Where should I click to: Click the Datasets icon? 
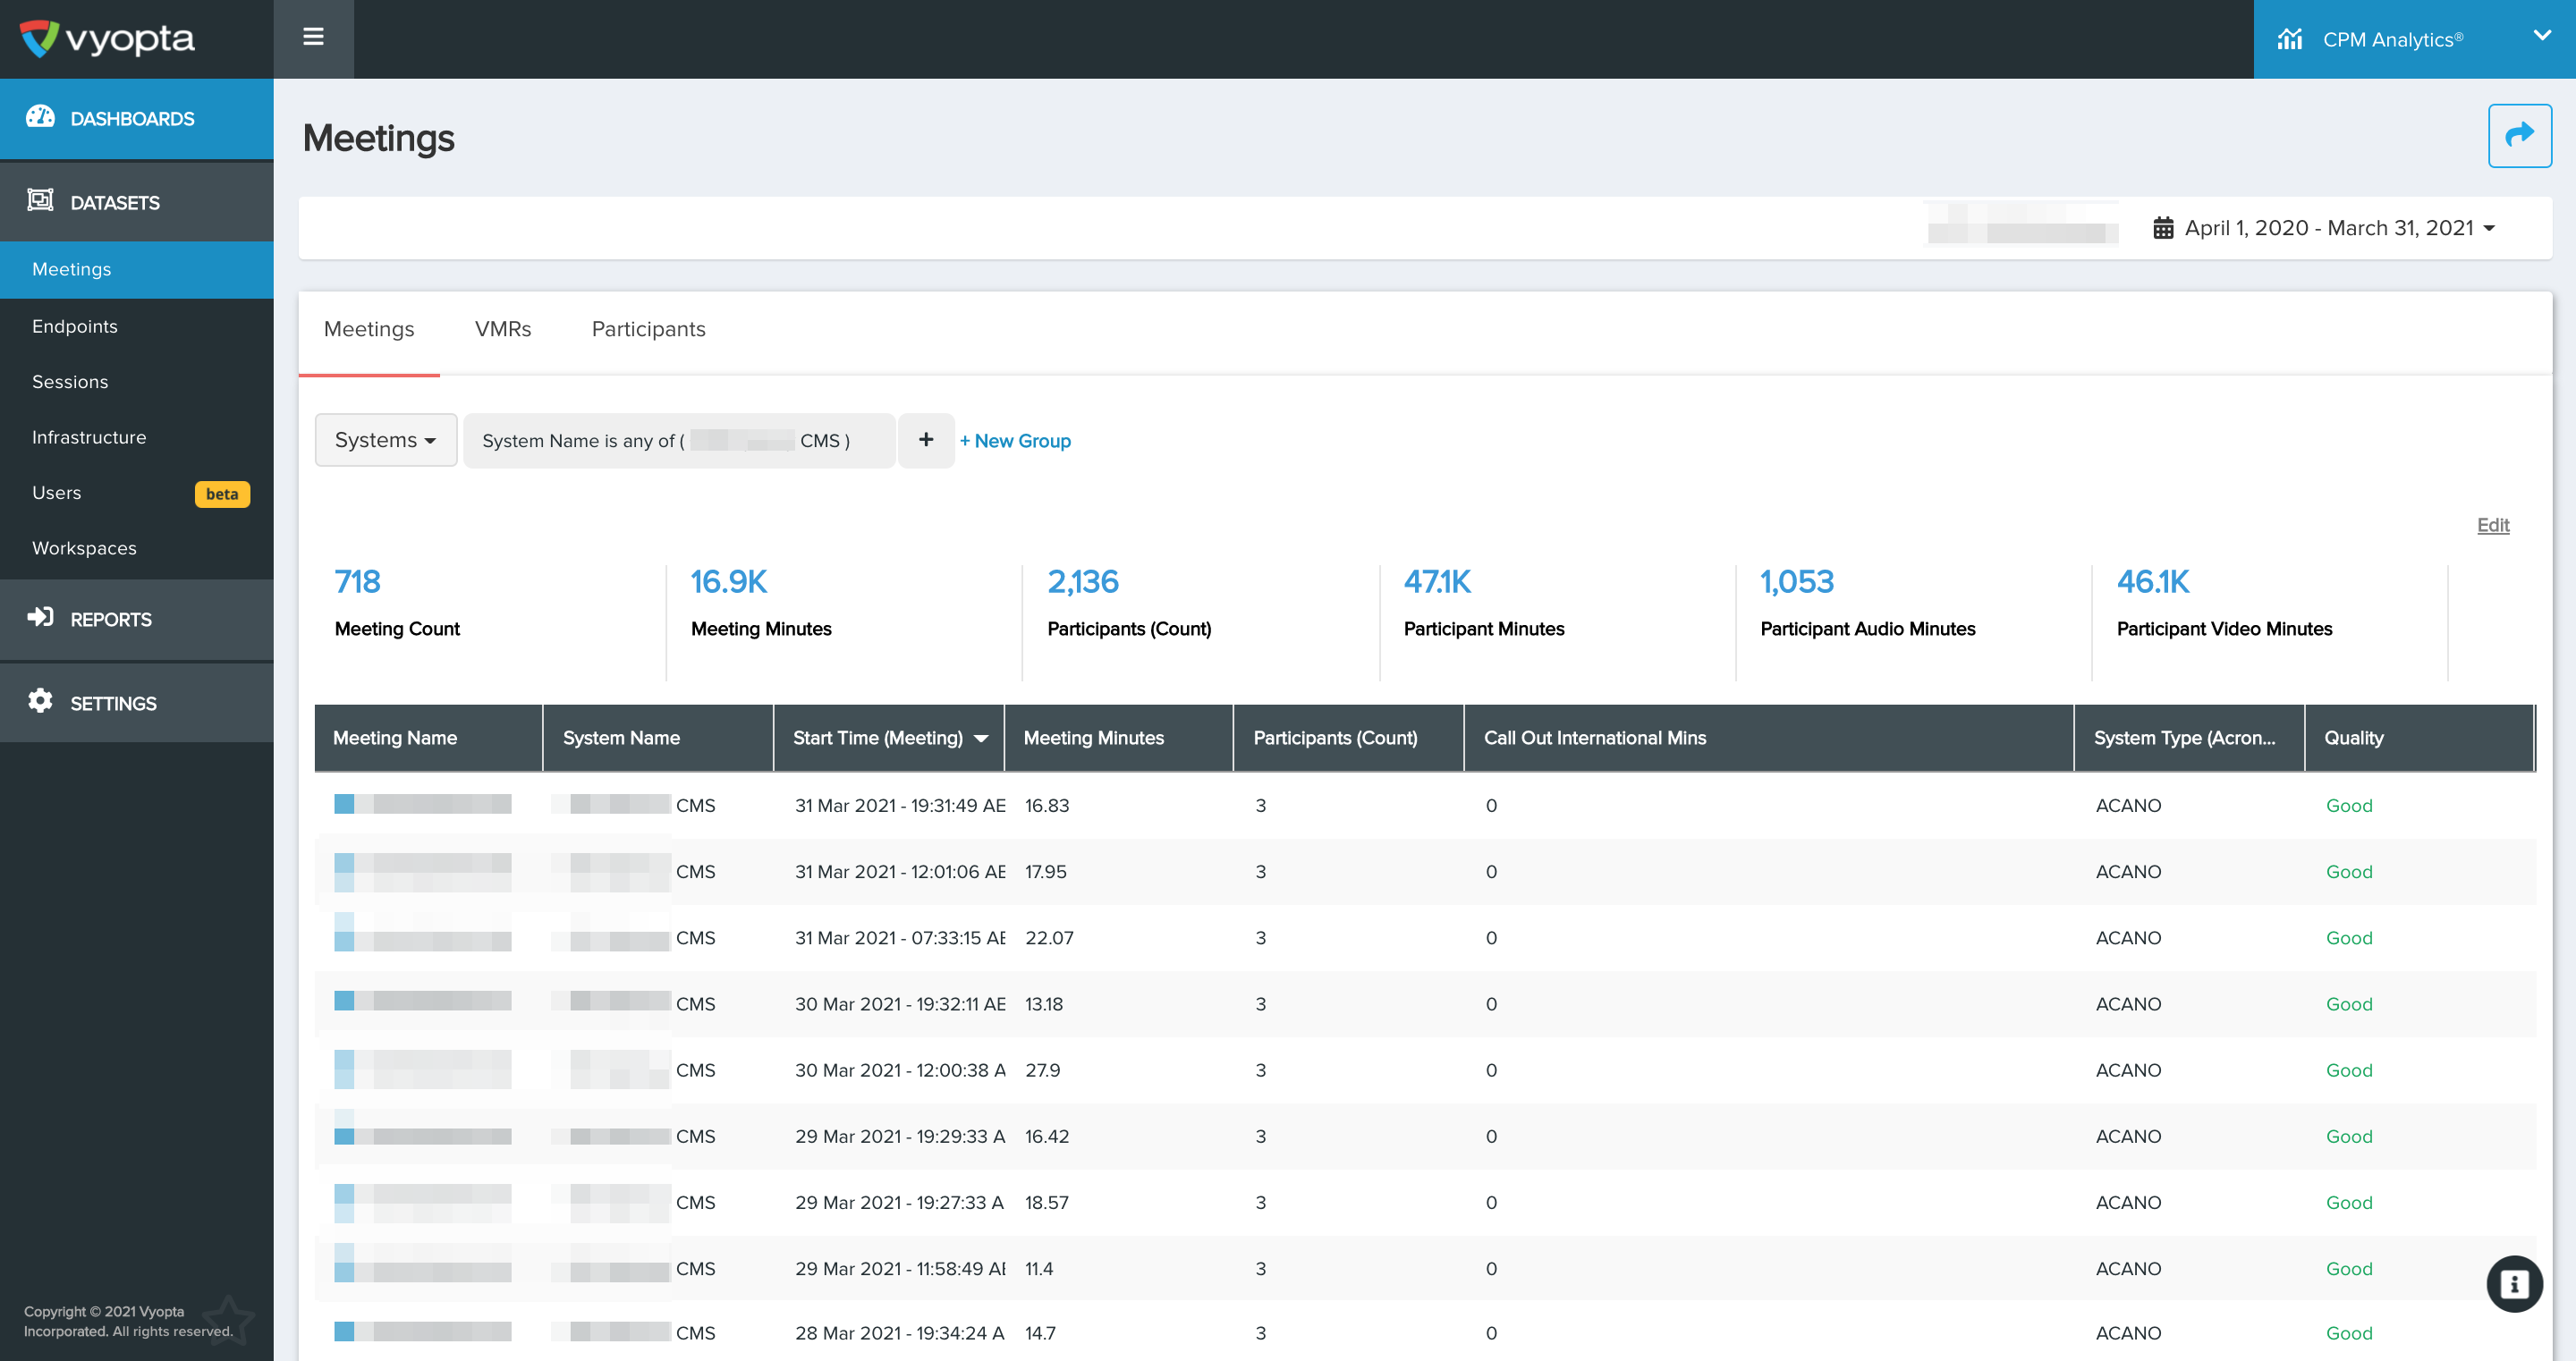(40, 200)
